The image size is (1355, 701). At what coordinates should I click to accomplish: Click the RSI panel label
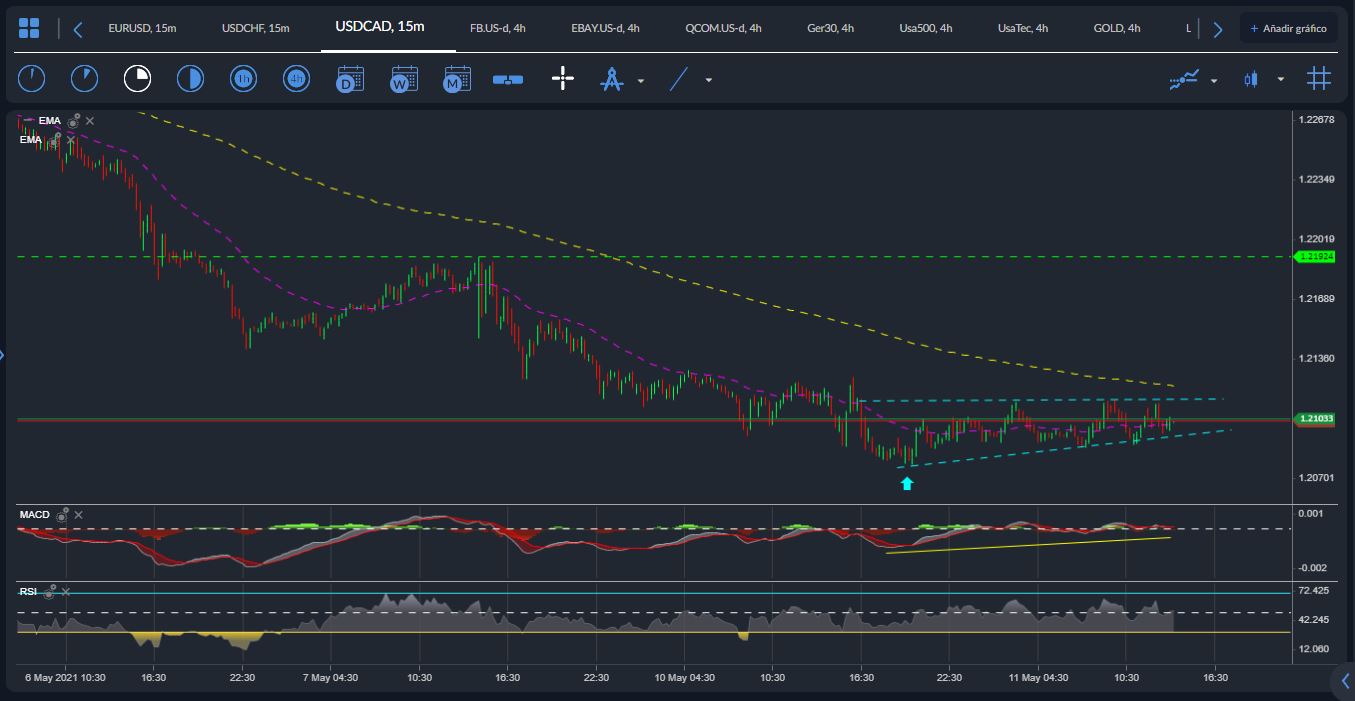pyautogui.click(x=28, y=592)
